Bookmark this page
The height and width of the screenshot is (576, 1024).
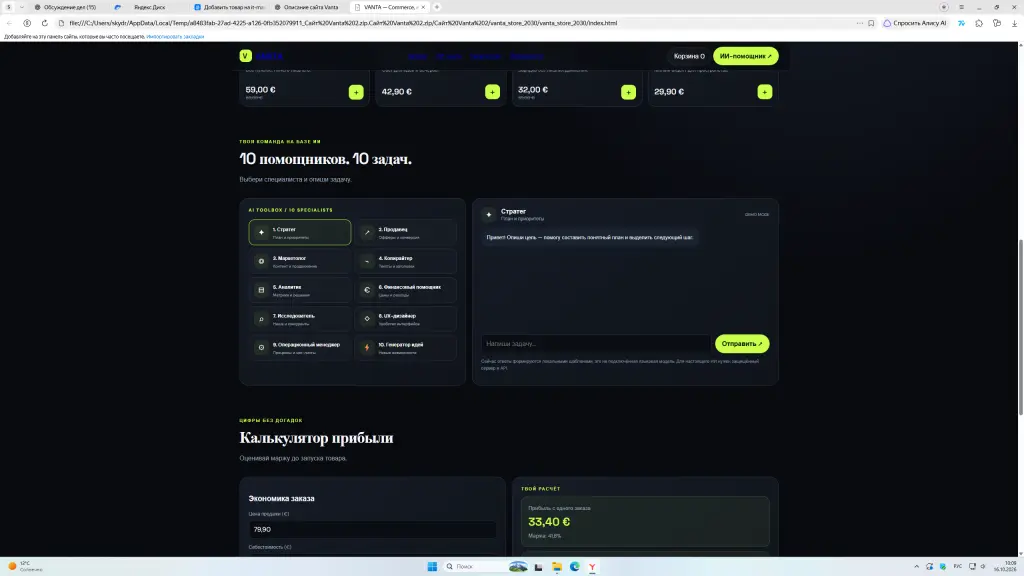click(x=871, y=23)
